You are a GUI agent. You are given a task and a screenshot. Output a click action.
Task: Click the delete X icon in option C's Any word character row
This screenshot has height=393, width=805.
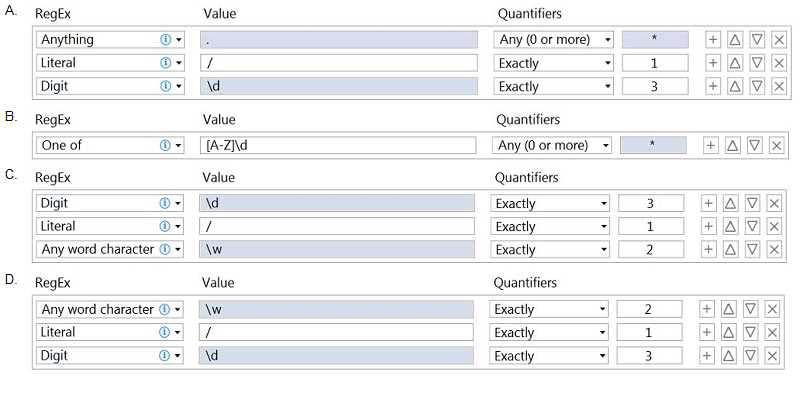[x=774, y=249]
